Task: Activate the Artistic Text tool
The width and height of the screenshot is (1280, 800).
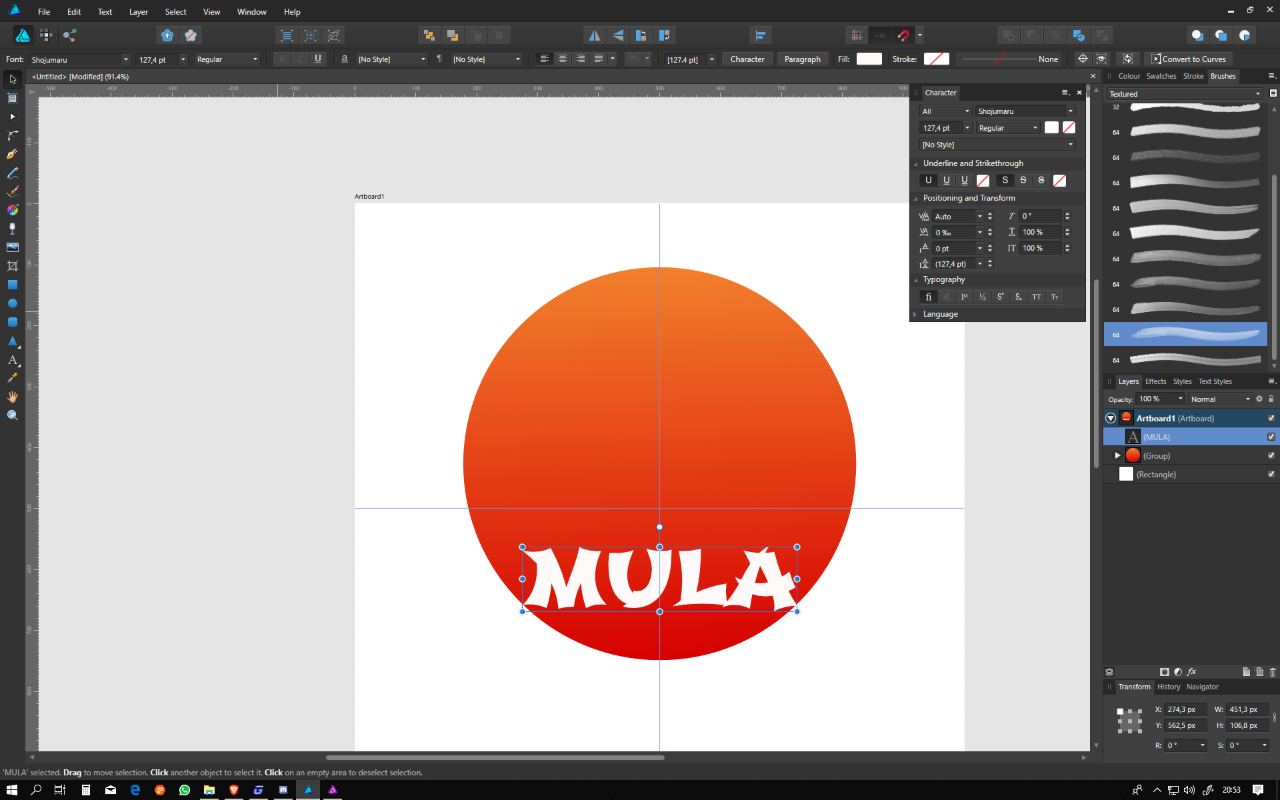Action: [x=13, y=360]
